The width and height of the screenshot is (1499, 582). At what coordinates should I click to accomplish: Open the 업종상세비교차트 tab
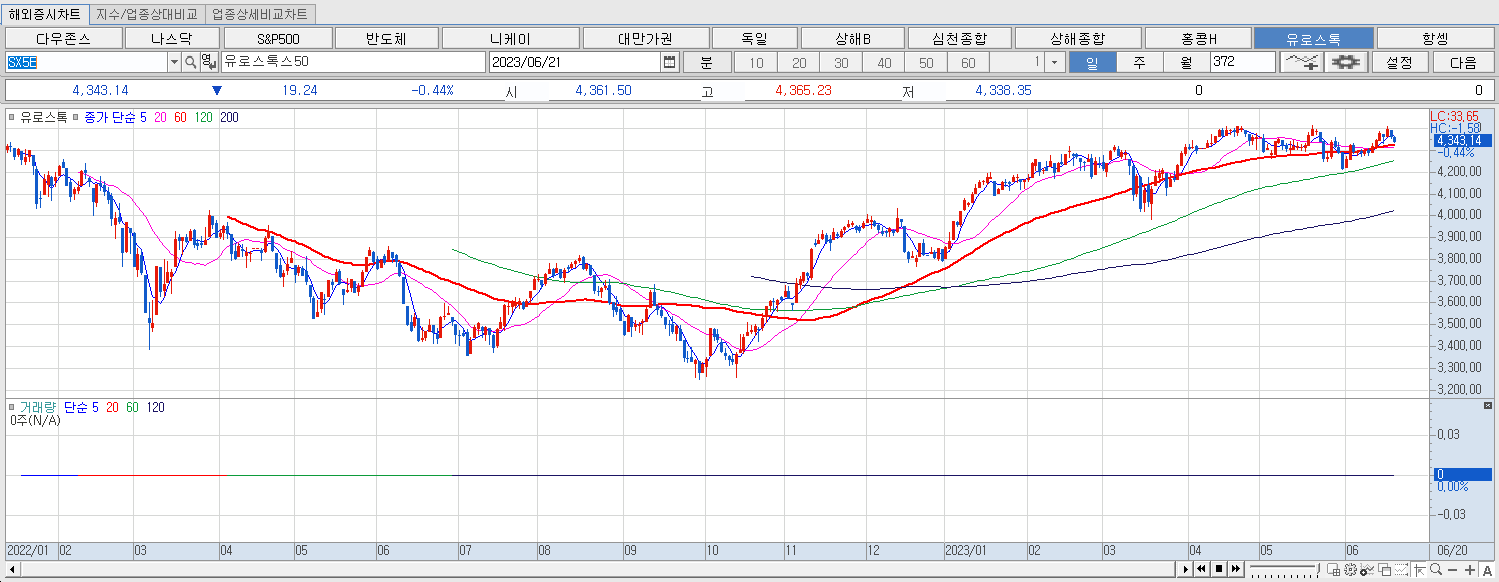click(260, 14)
